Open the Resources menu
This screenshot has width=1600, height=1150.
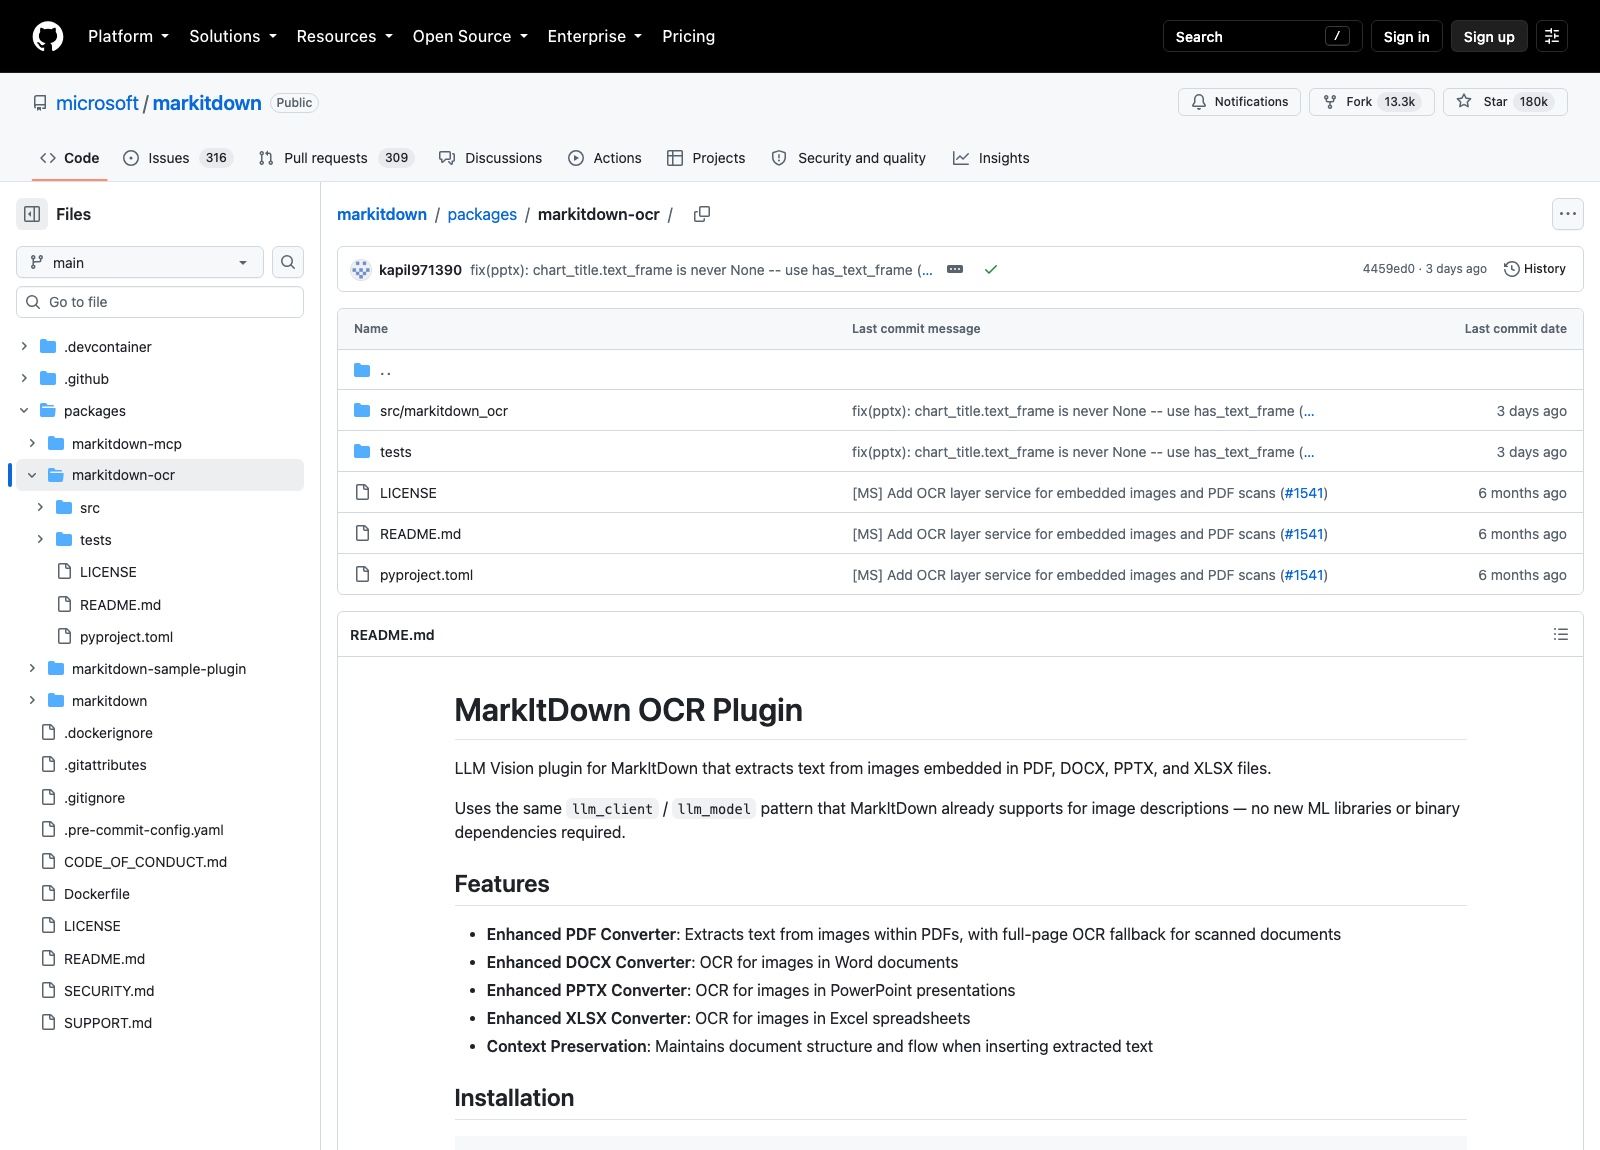[344, 36]
